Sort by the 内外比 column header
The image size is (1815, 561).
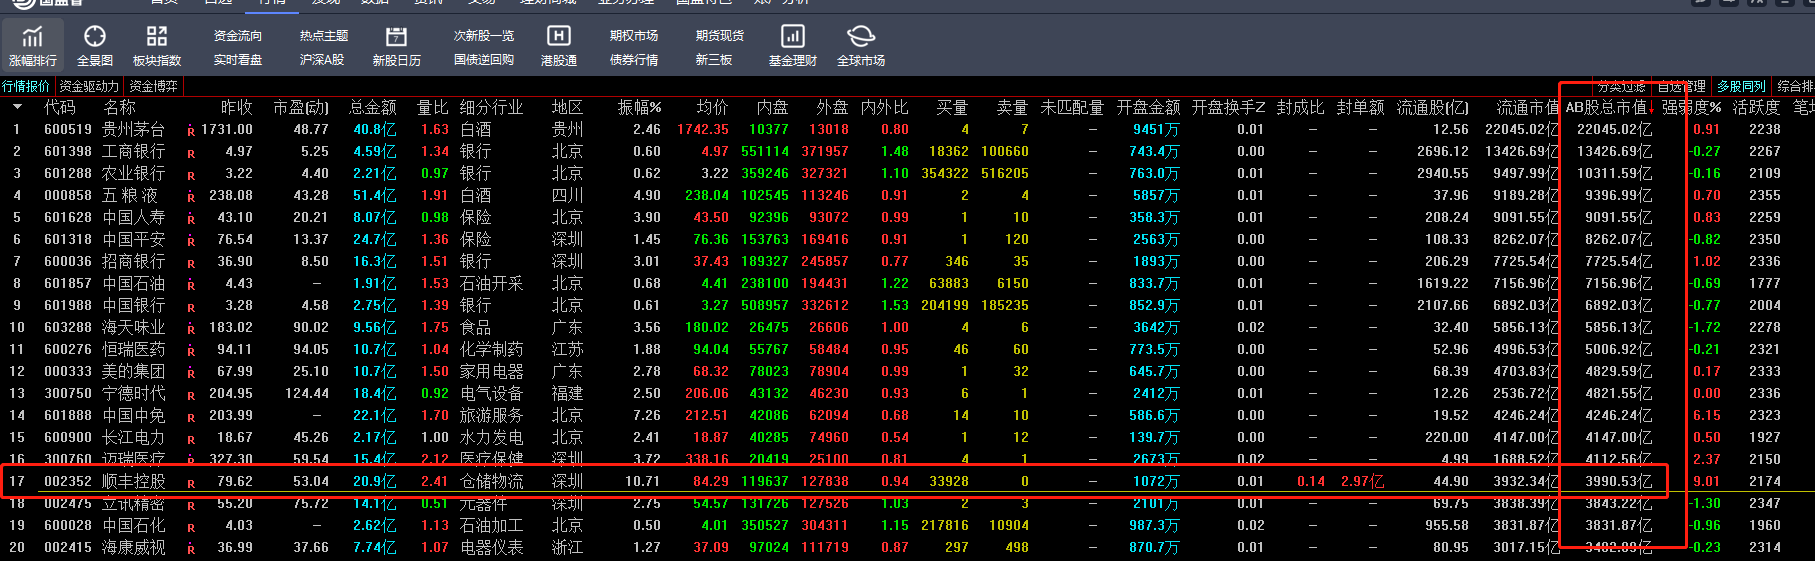pyautogui.click(x=885, y=107)
